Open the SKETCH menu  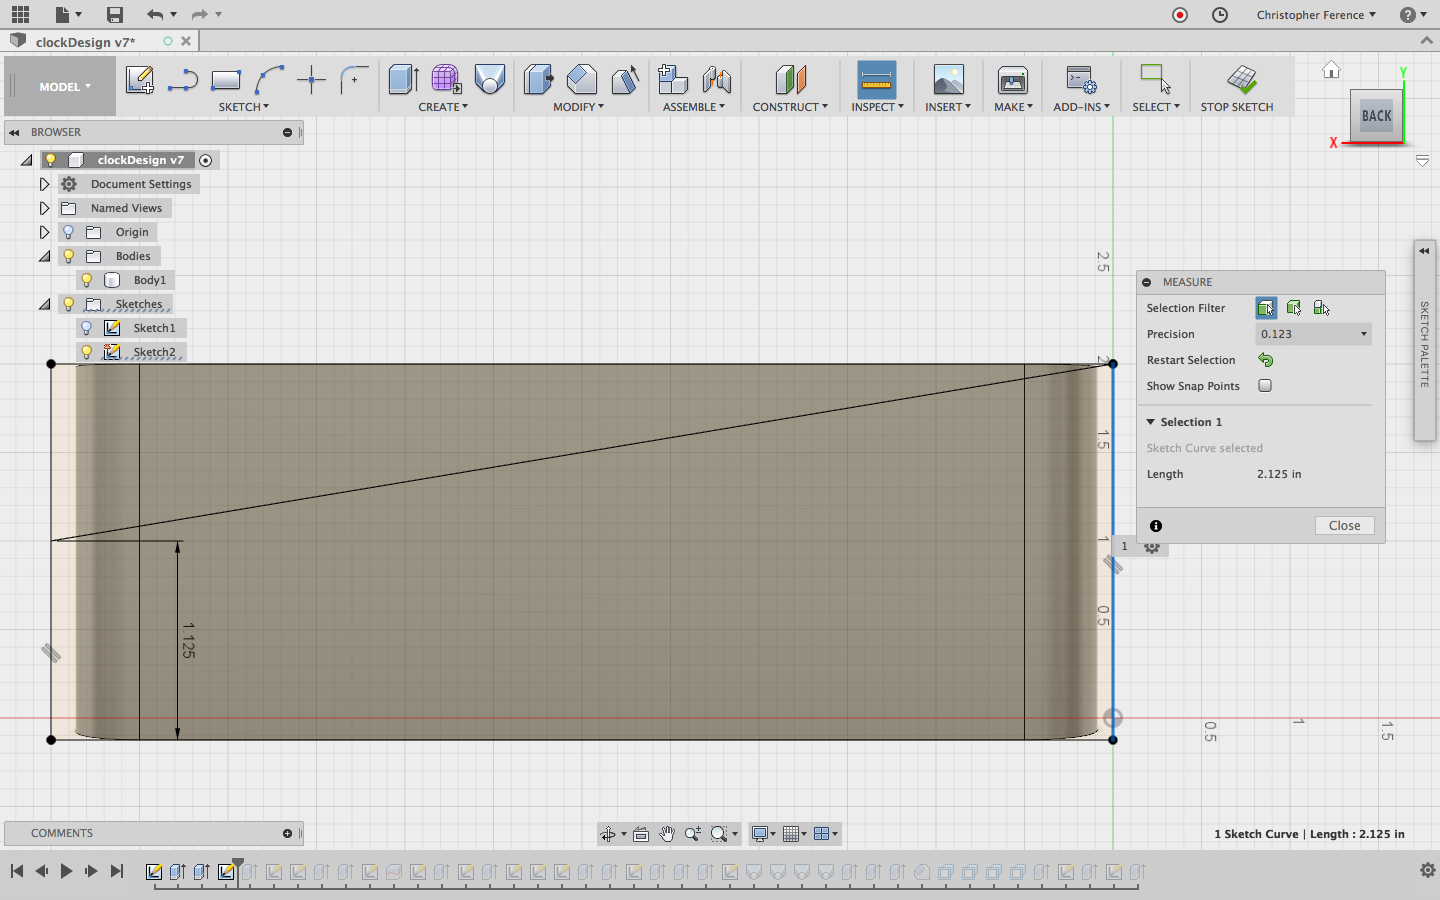pos(244,107)
